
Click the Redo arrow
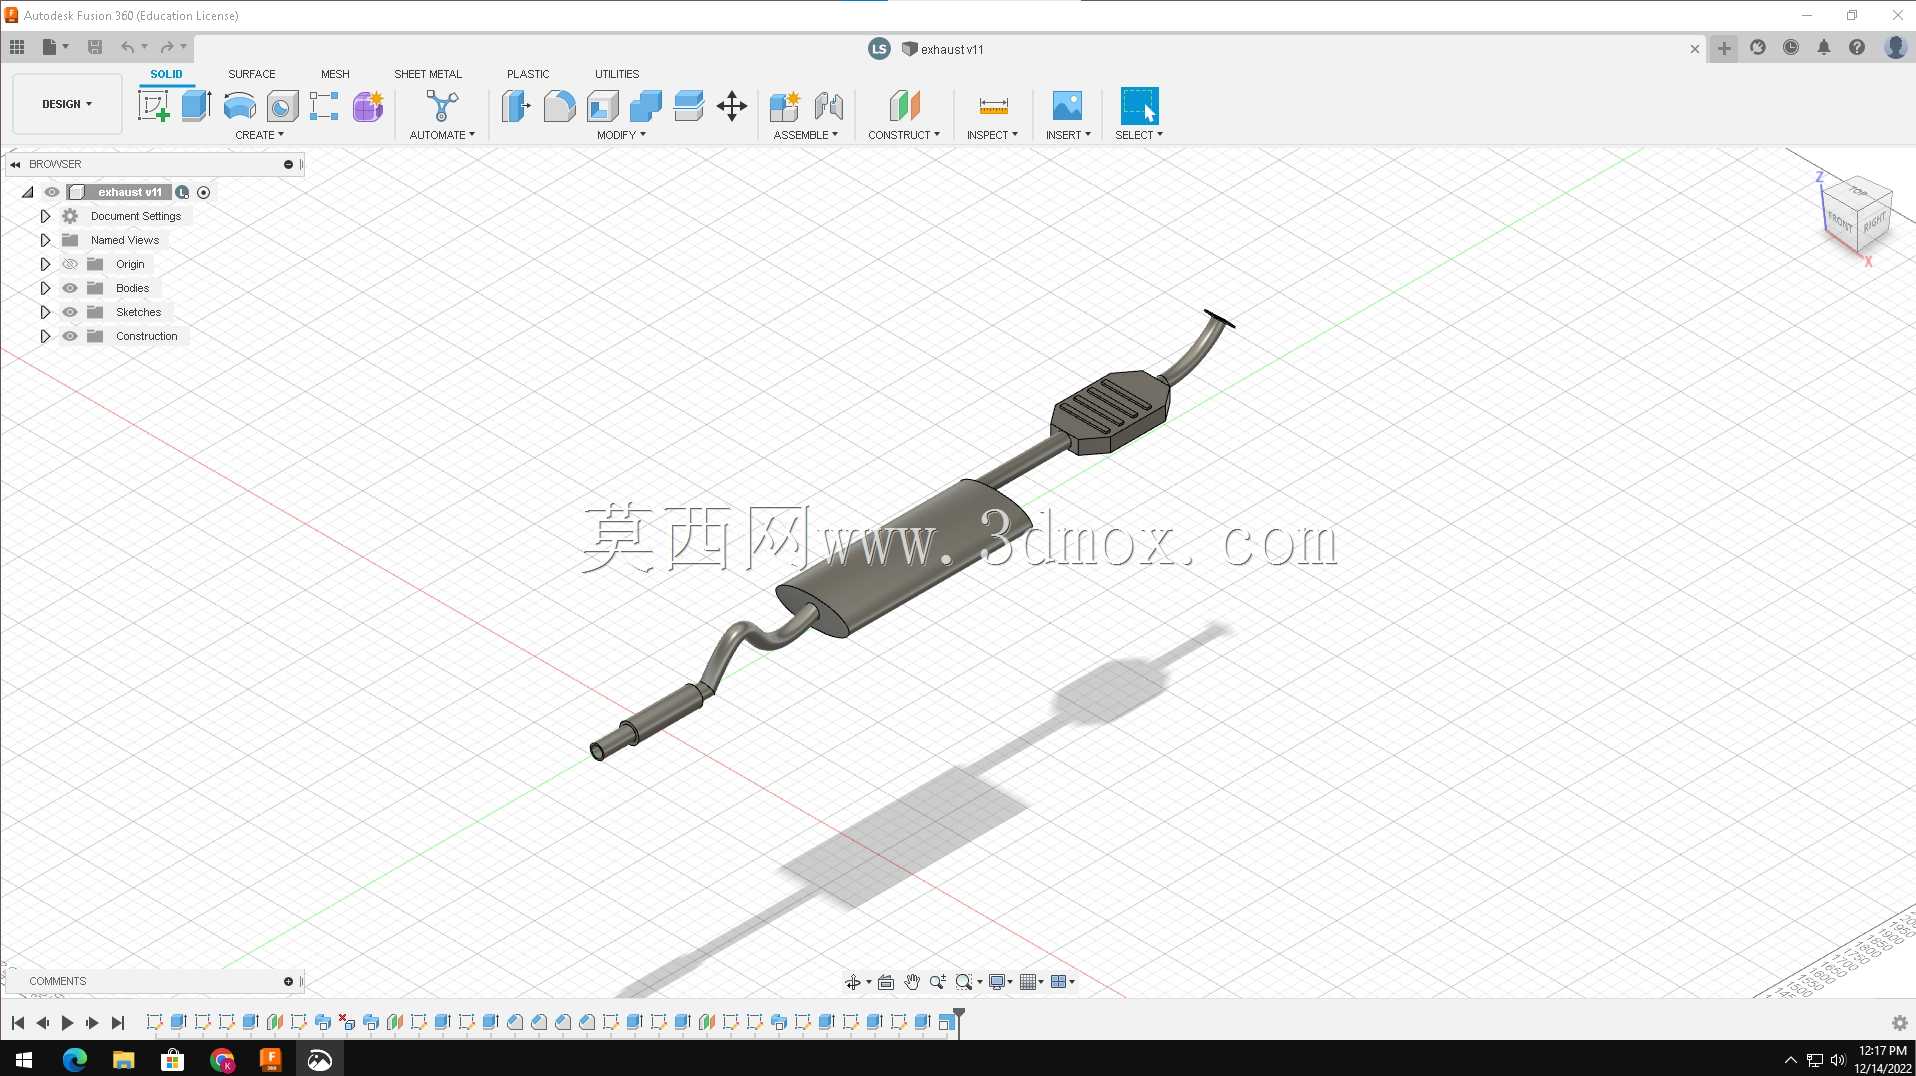[x=167, y=47]
